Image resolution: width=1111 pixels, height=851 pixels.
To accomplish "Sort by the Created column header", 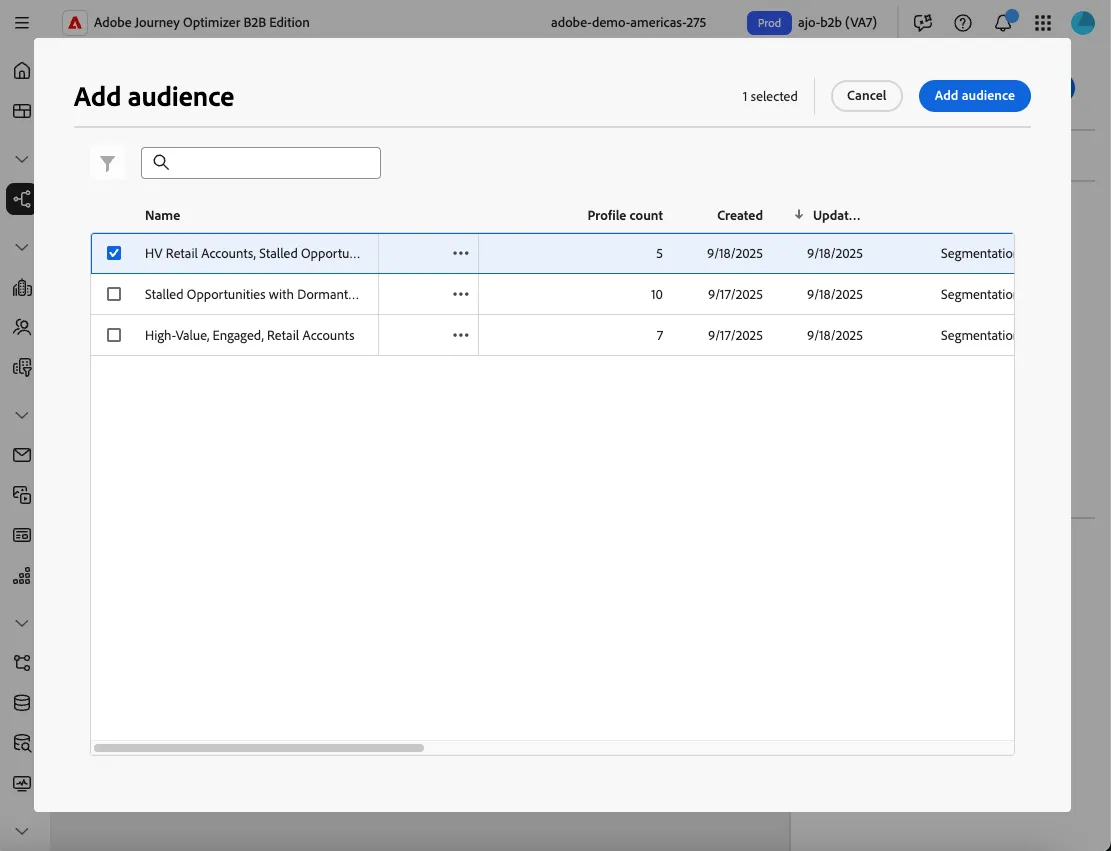I will 740,215.
